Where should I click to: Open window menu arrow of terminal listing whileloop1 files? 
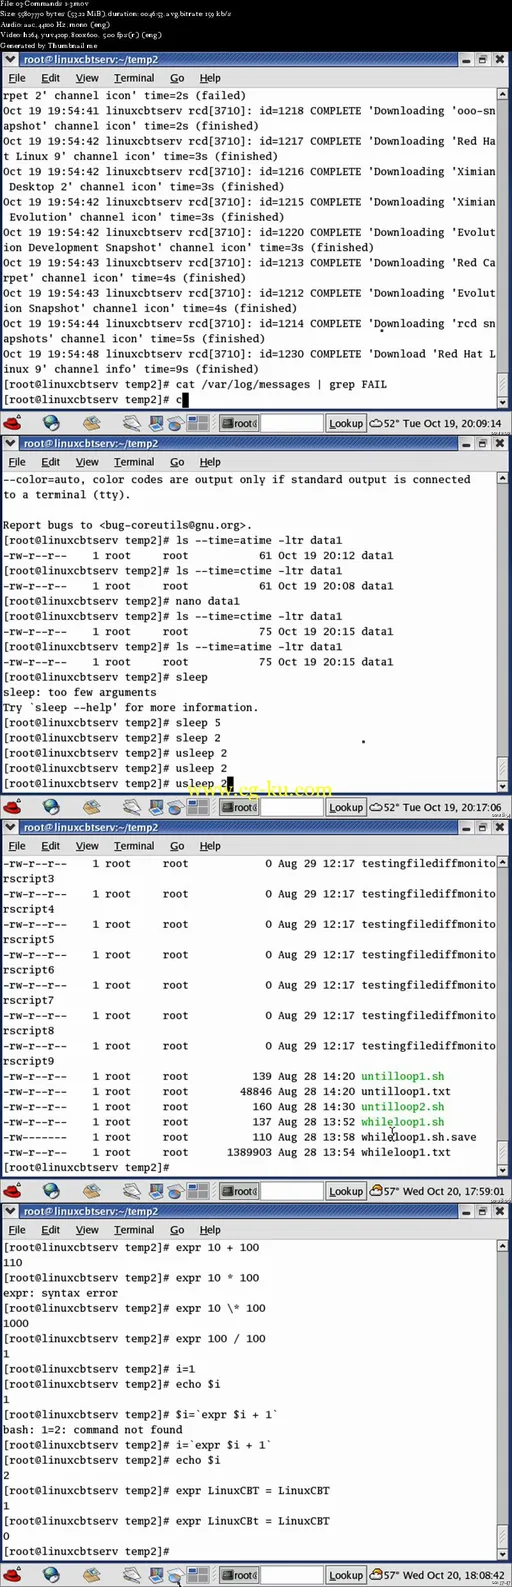click(x=10, y=828)
